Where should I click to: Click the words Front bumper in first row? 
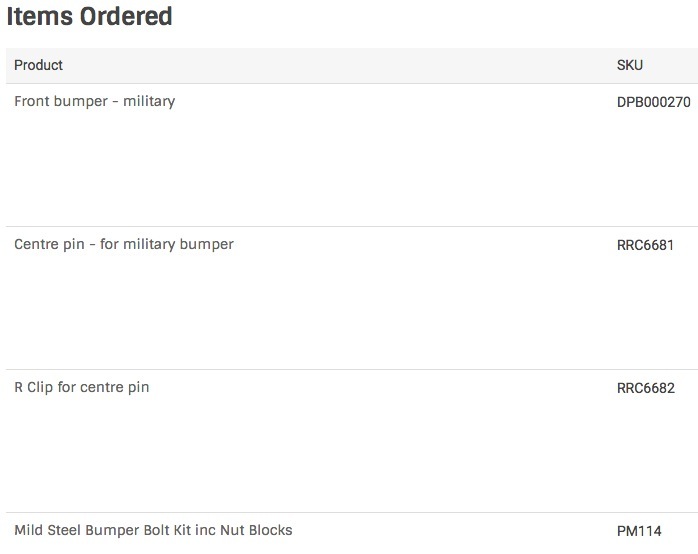pos(61,101)
